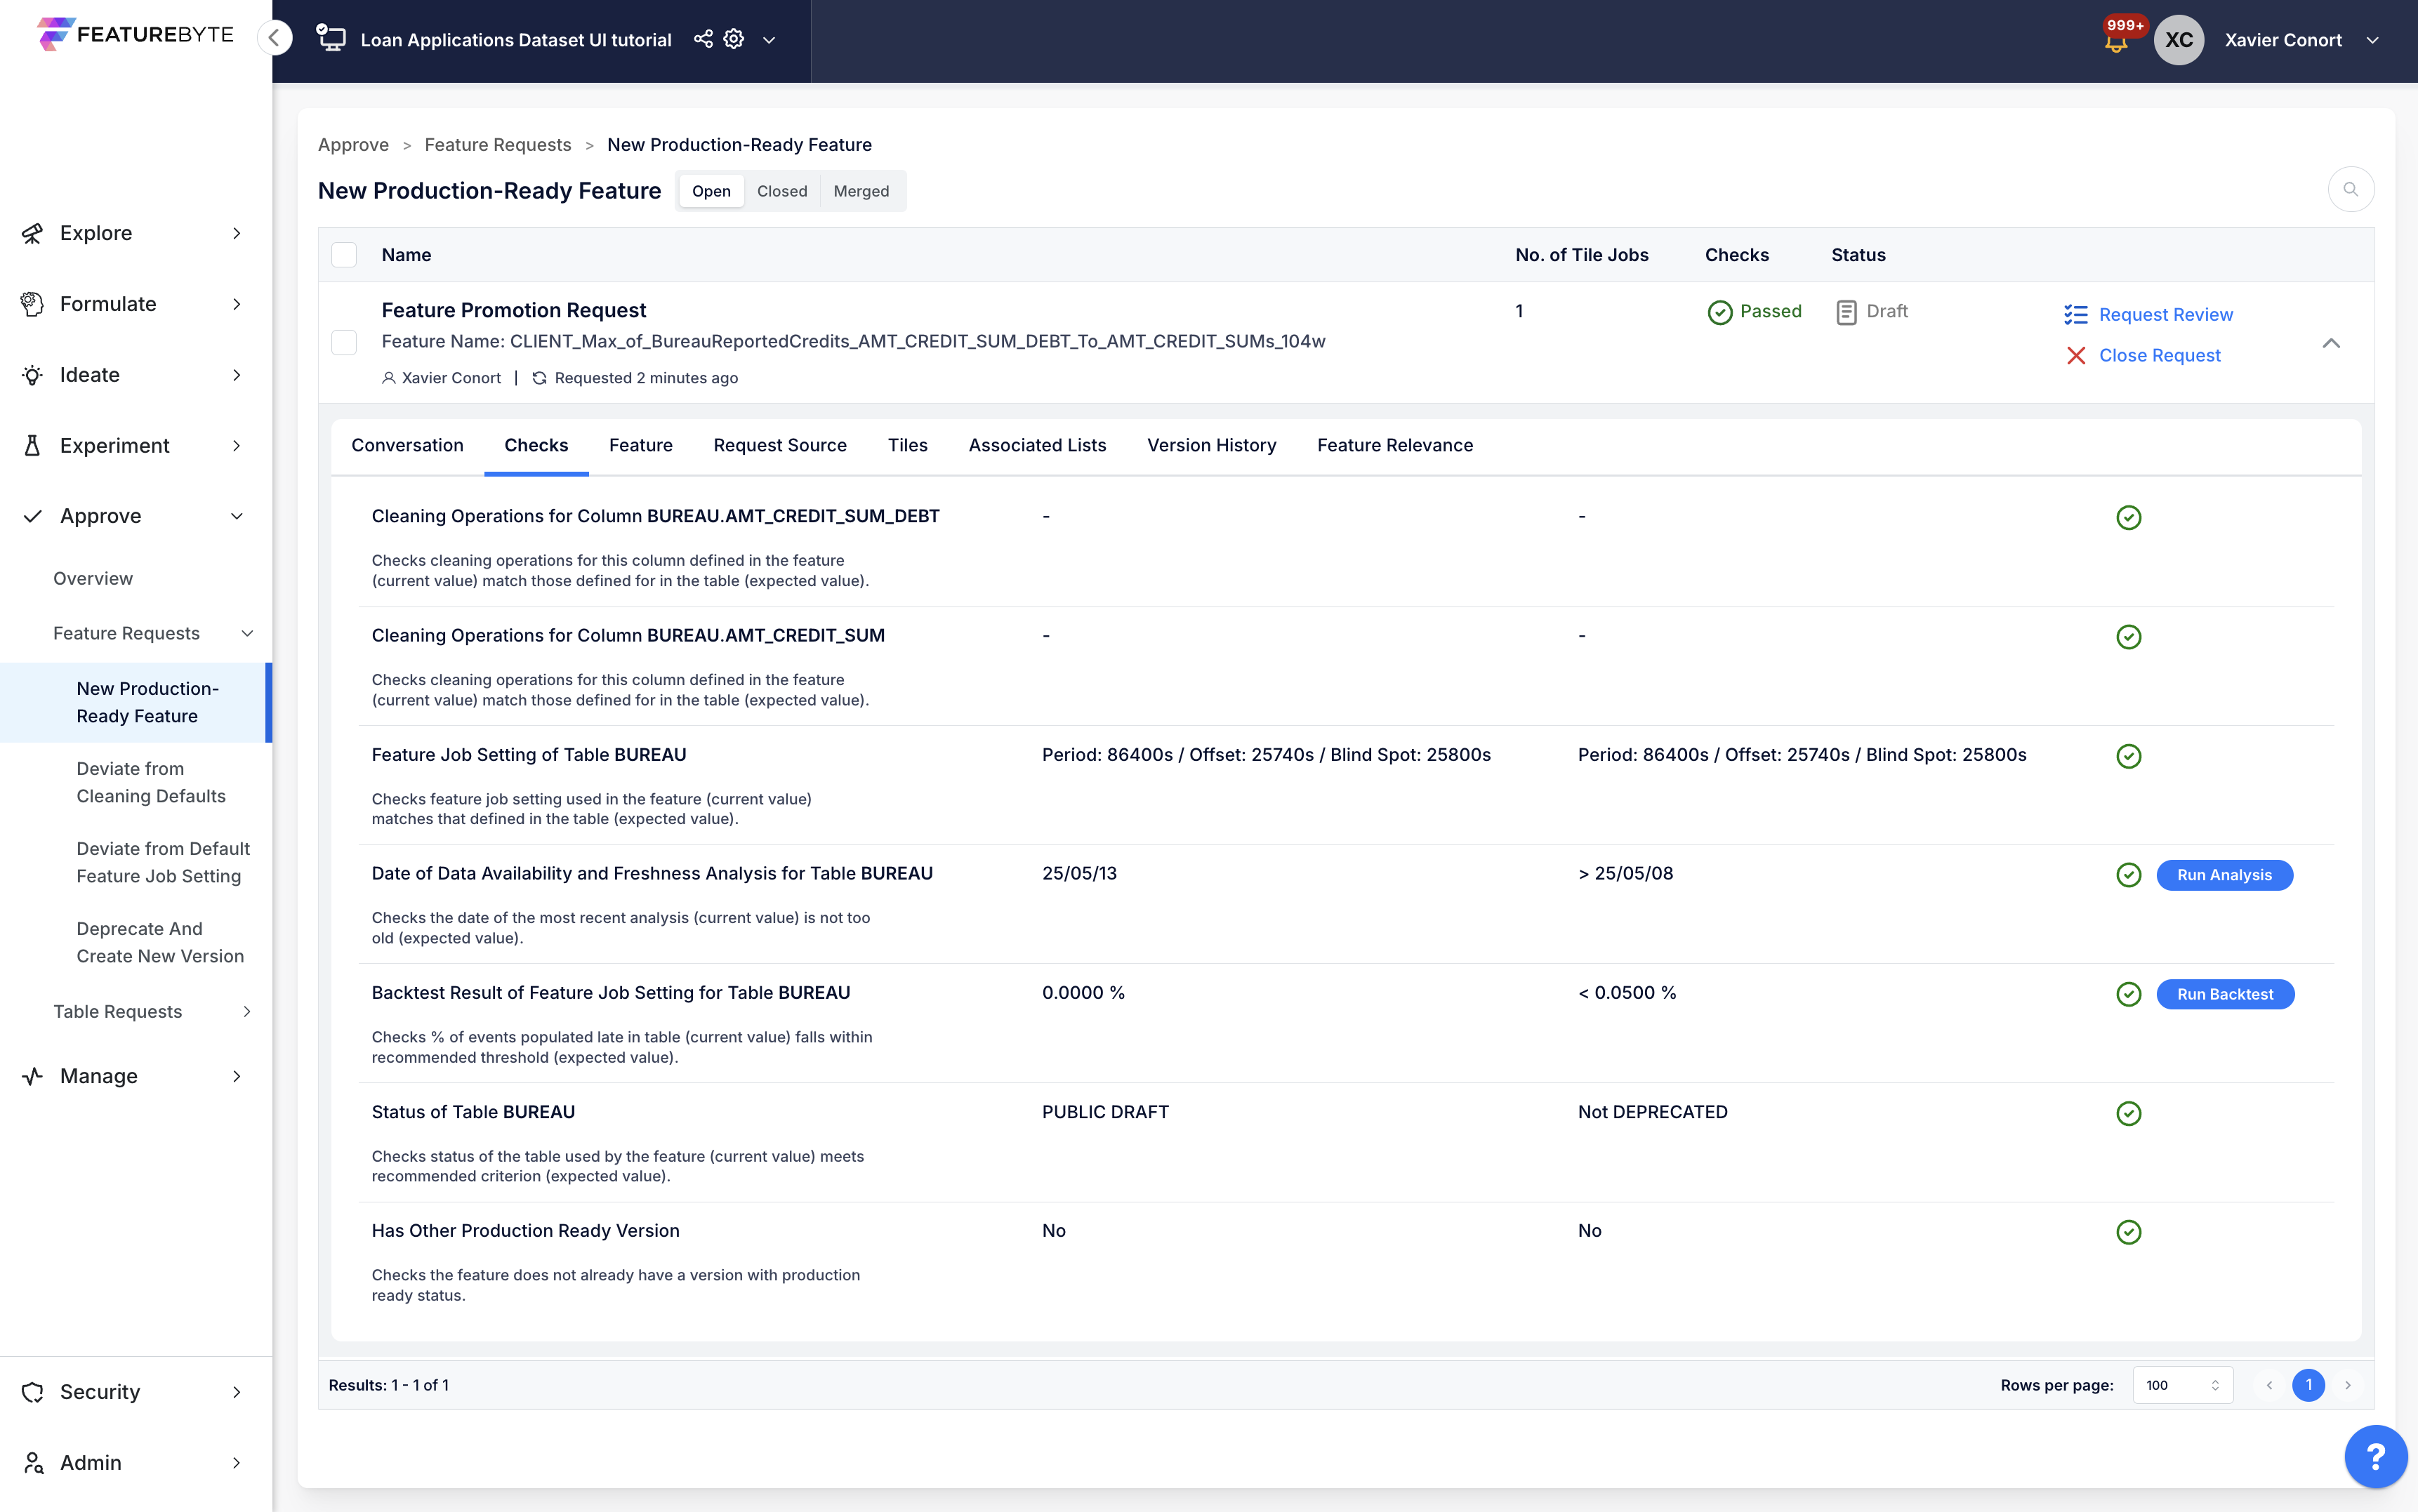Collapse the Approve menu chevron
Screen dimensions: 2418x1512
(237, 516)
